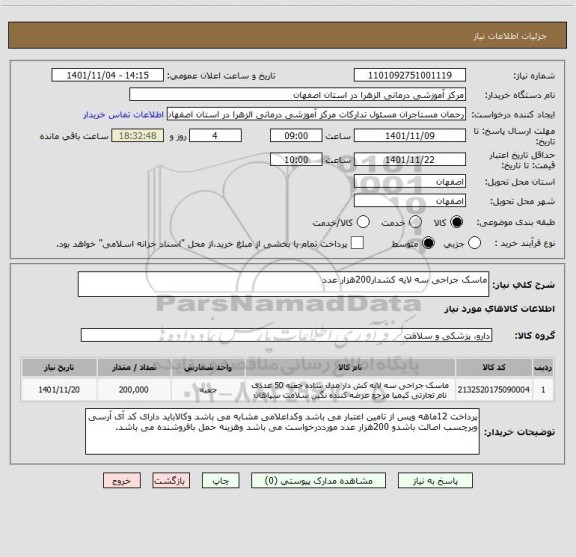Click the unit cell جعبه
The image size is (576, 557).
tap(208, 390)
